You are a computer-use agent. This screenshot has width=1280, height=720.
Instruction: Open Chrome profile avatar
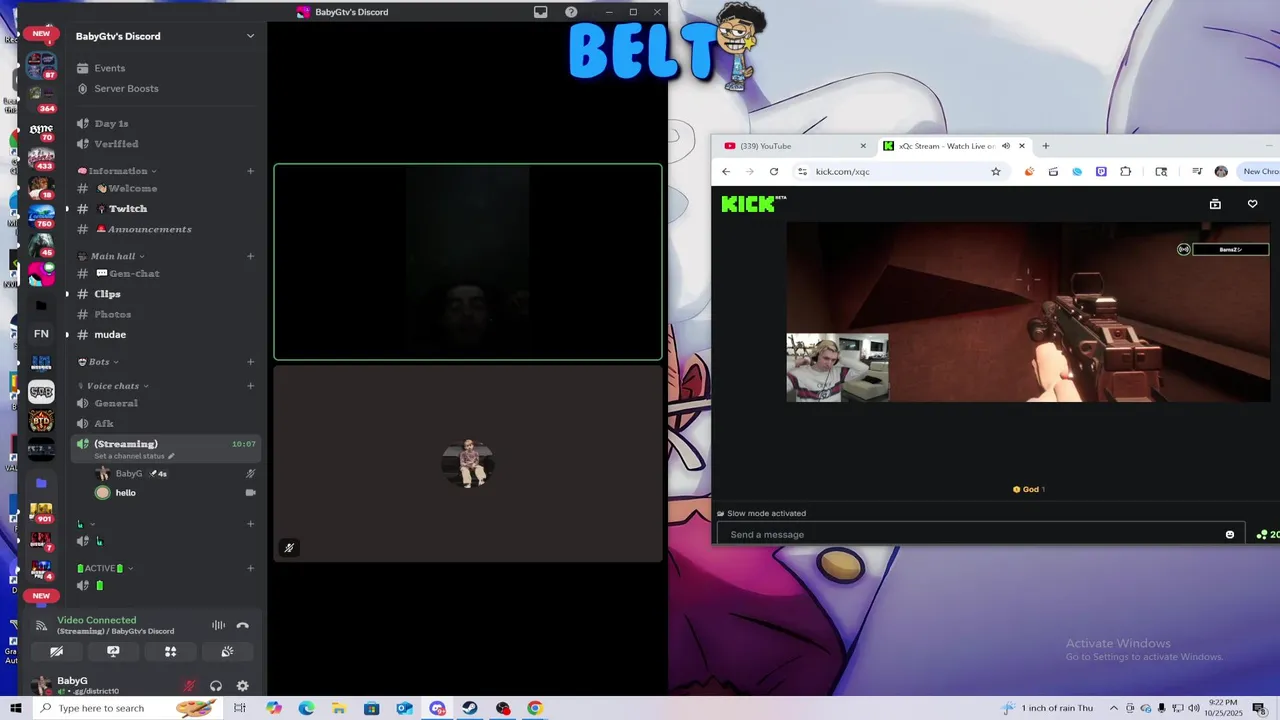1221,171
